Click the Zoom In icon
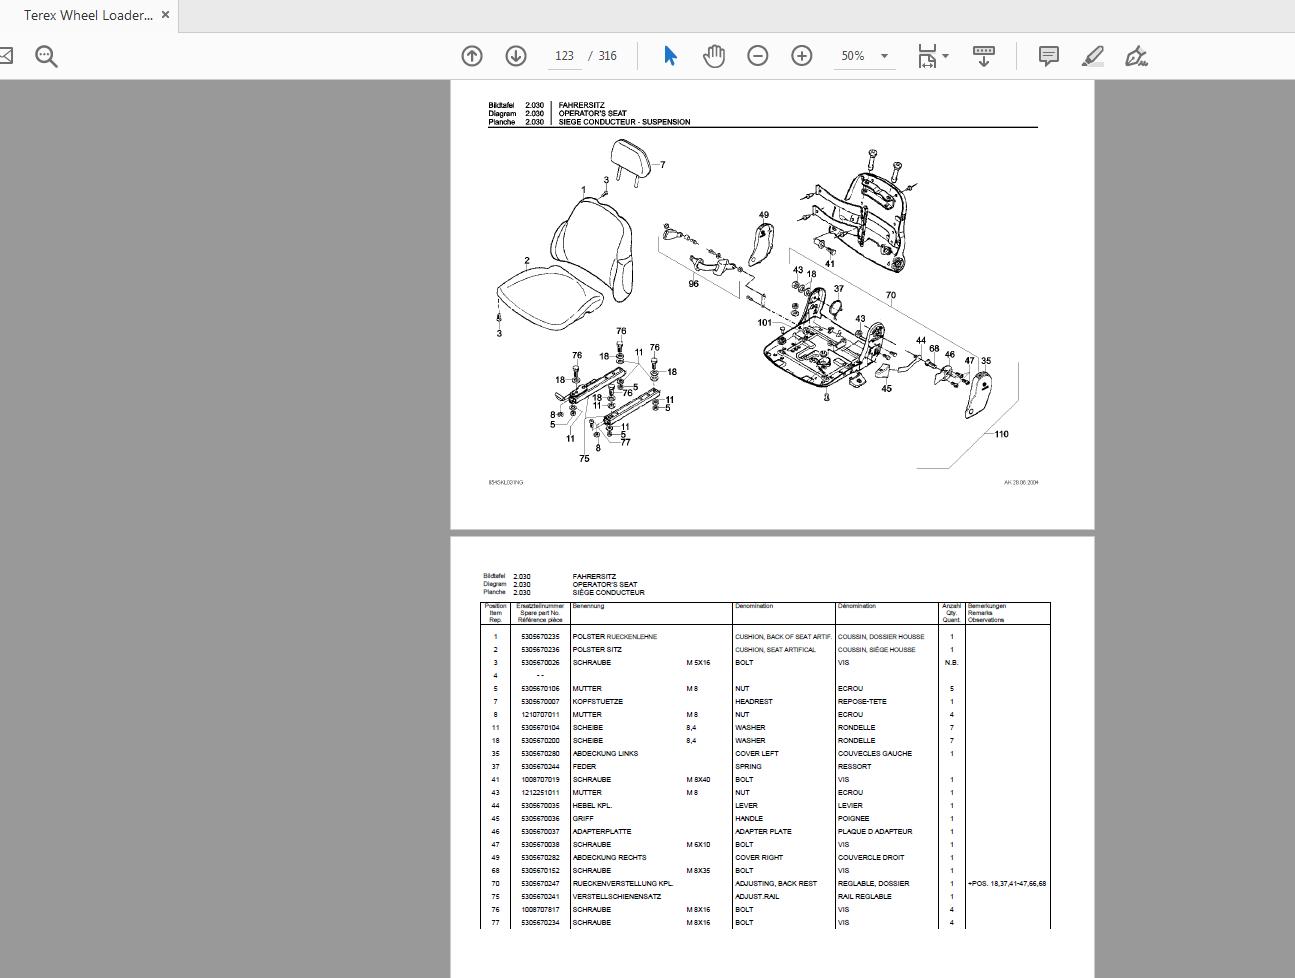The image size is (1295, 978). coord(801,56)
